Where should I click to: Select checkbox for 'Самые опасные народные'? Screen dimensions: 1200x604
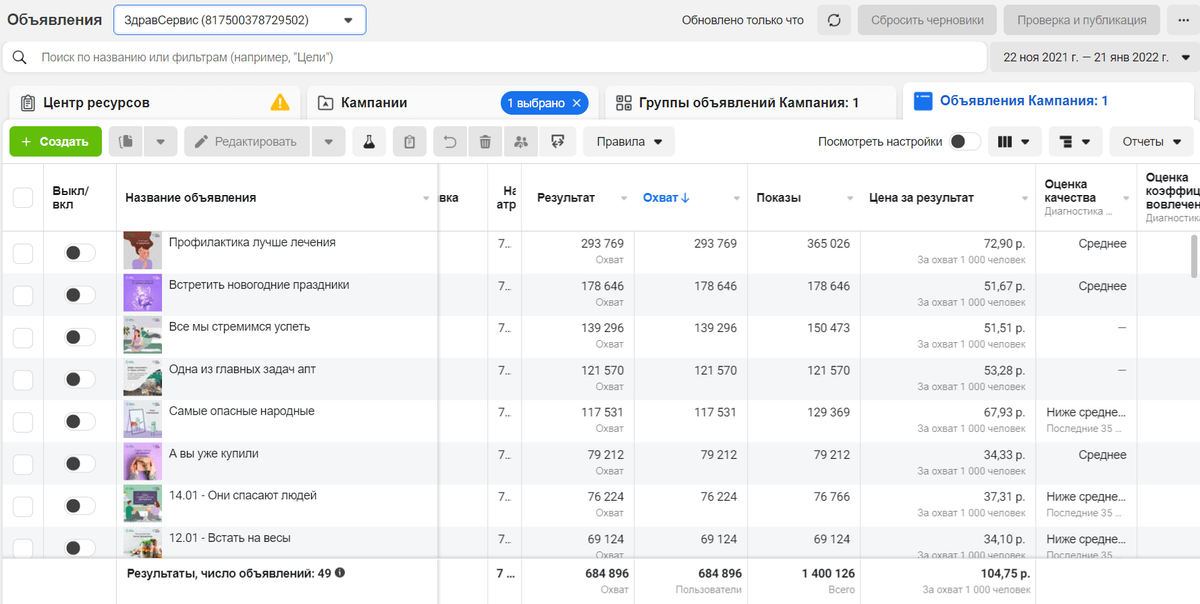pos(23,422)
